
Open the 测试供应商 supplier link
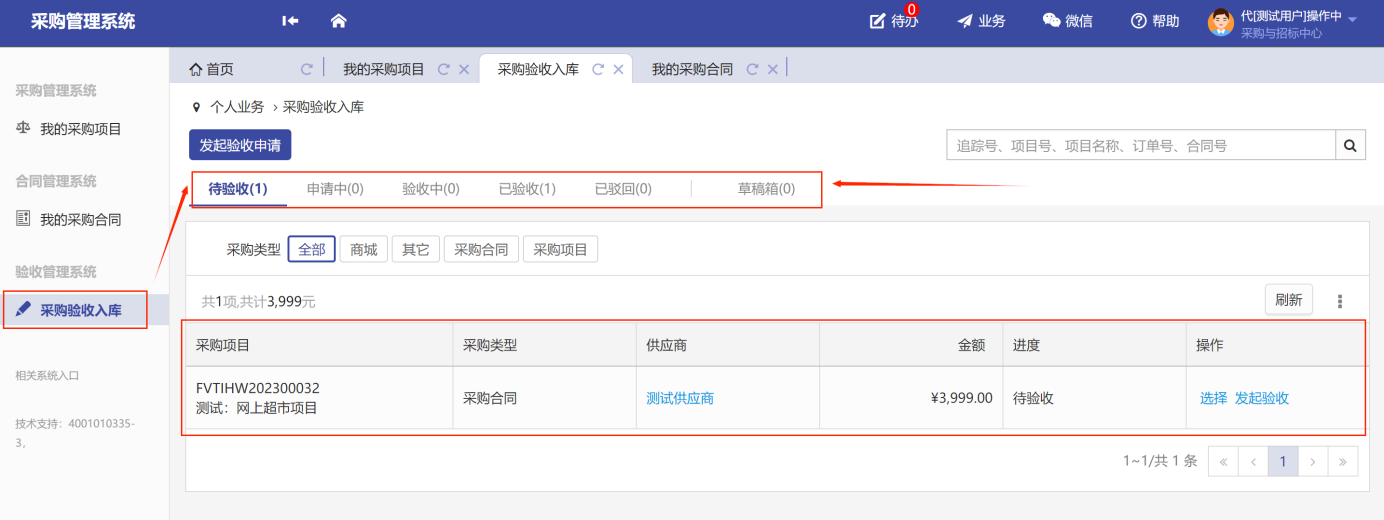680,398
